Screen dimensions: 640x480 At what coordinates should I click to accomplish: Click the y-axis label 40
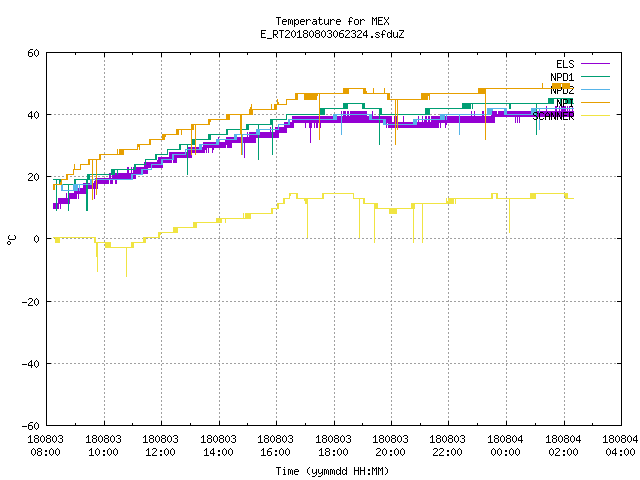point(33,115)
